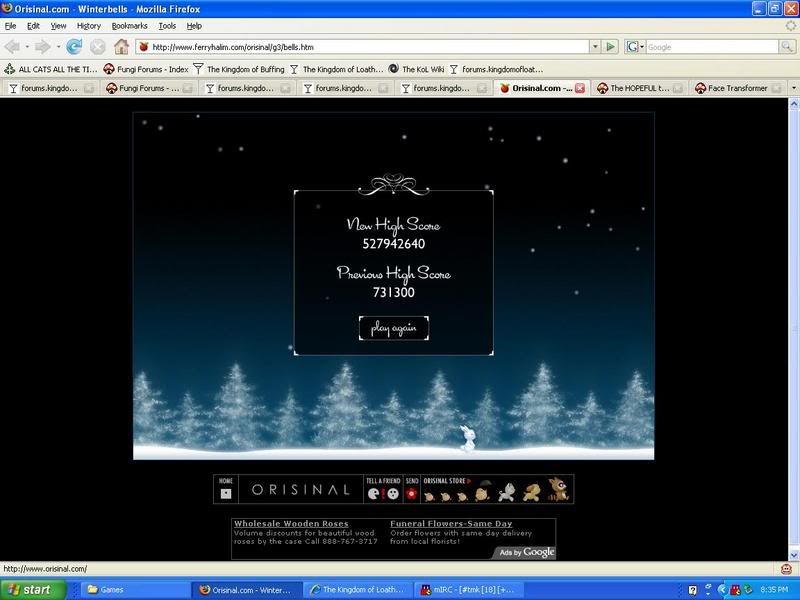
Task: Switch to The HOPEFUL t... tab
Action: (x=640, y=88)
